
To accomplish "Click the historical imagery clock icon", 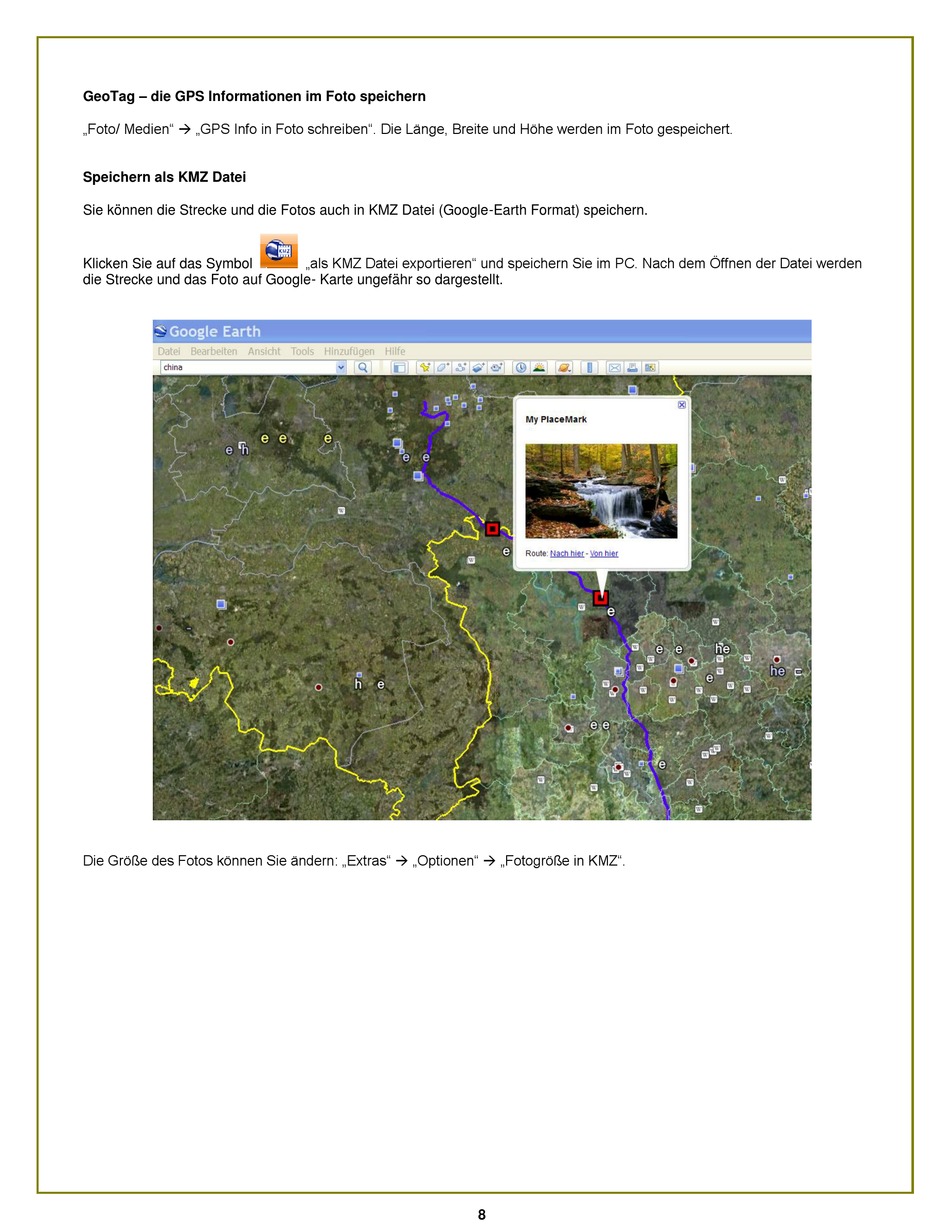I will click(x=521, y=367).
